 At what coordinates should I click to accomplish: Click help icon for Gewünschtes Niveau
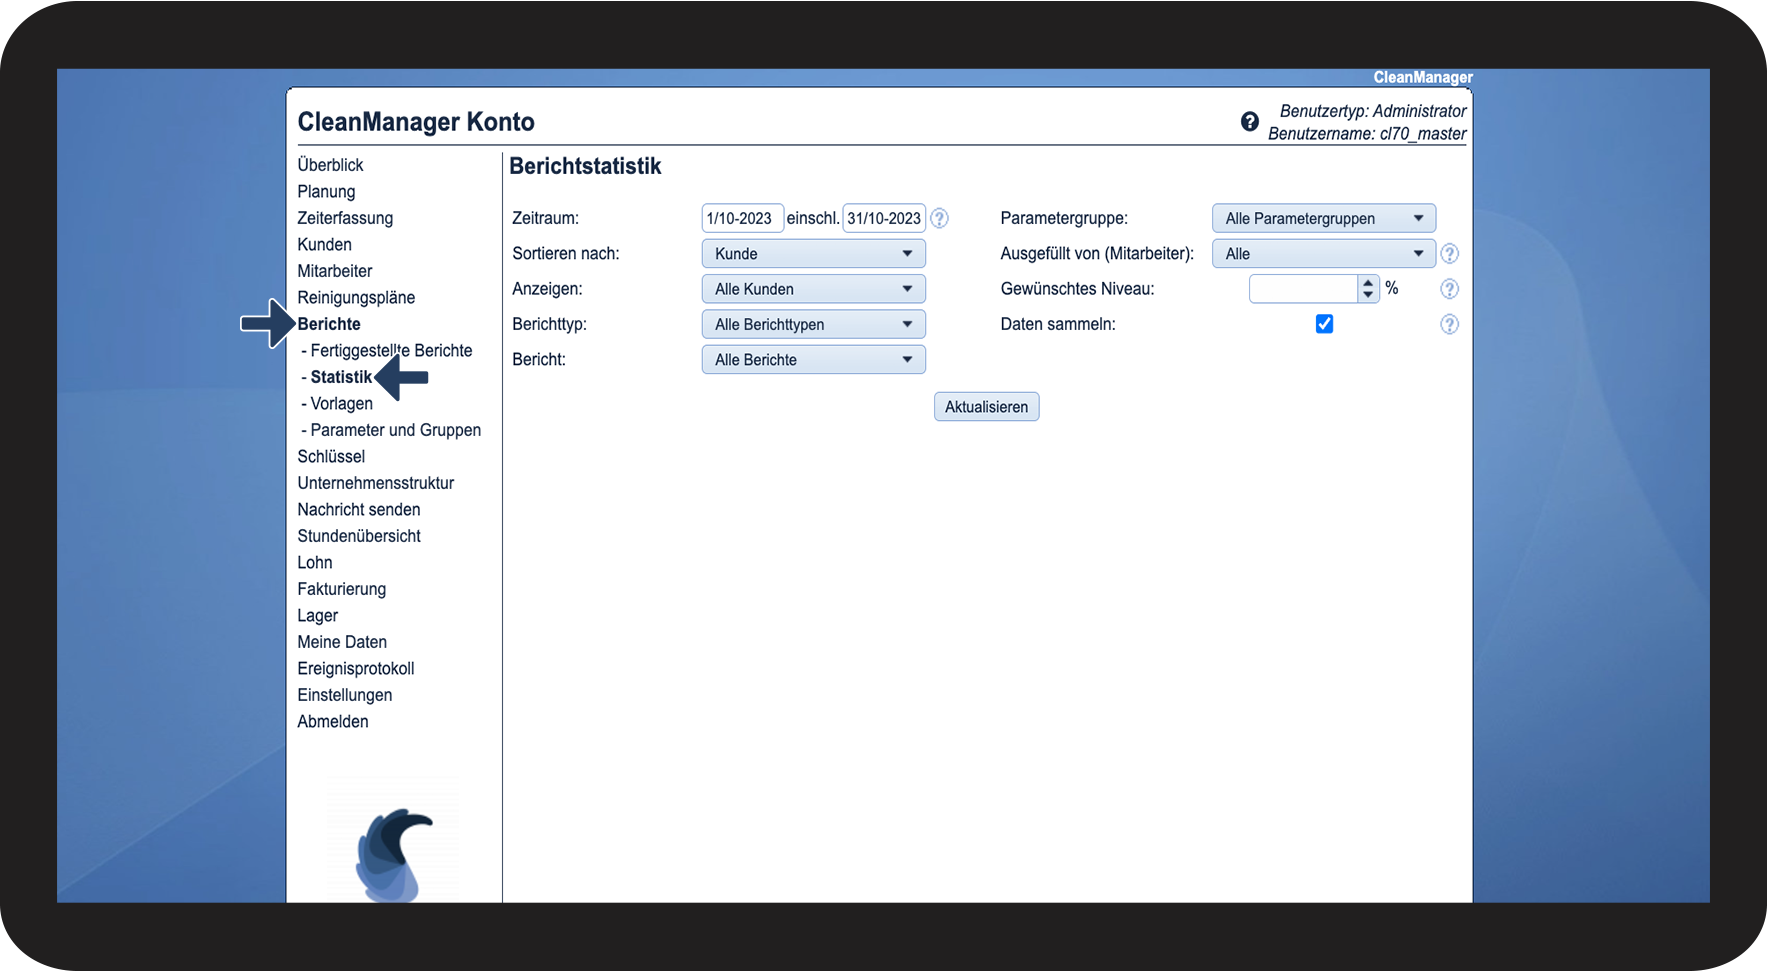coord(1449,289)
